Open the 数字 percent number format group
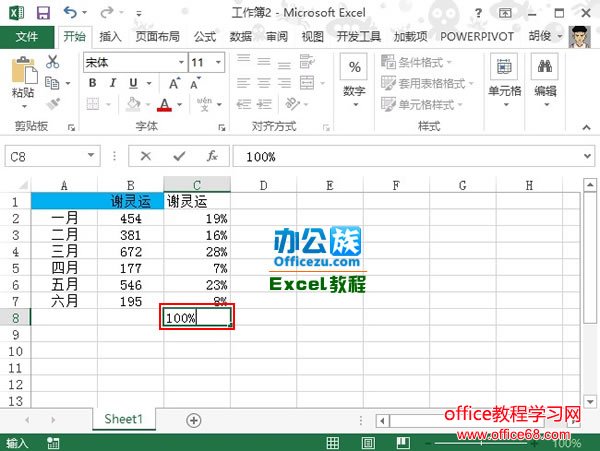The image size is (600, 451). click(354, 79)
